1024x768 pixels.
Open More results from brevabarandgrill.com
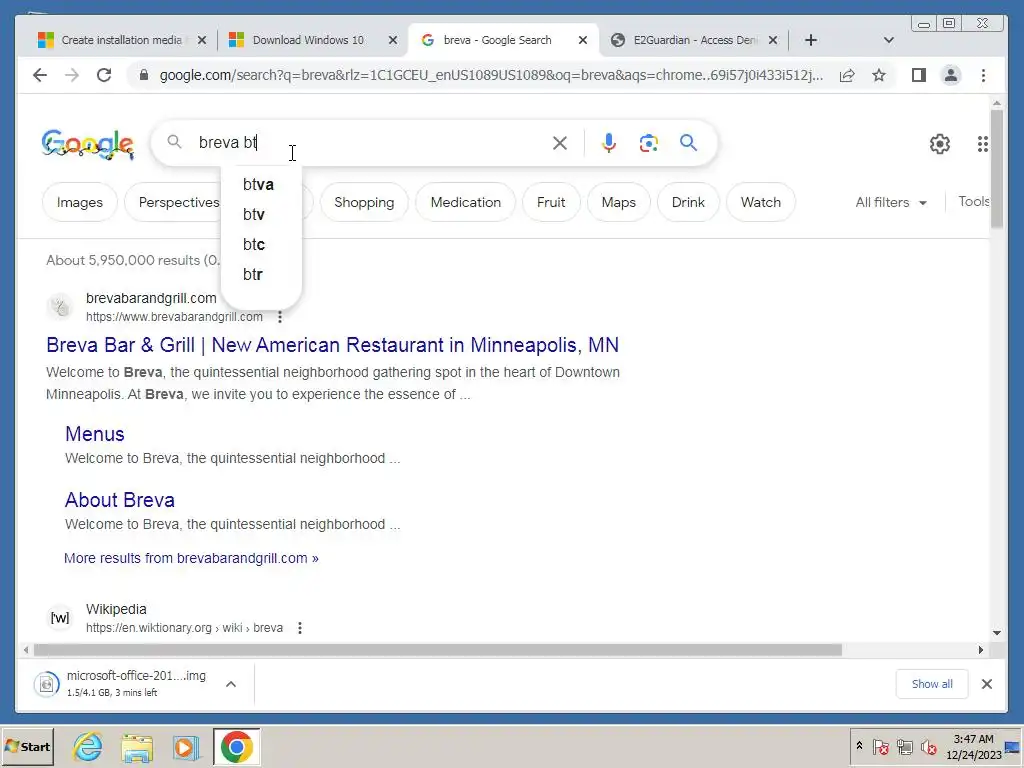(x=191, y=558)
